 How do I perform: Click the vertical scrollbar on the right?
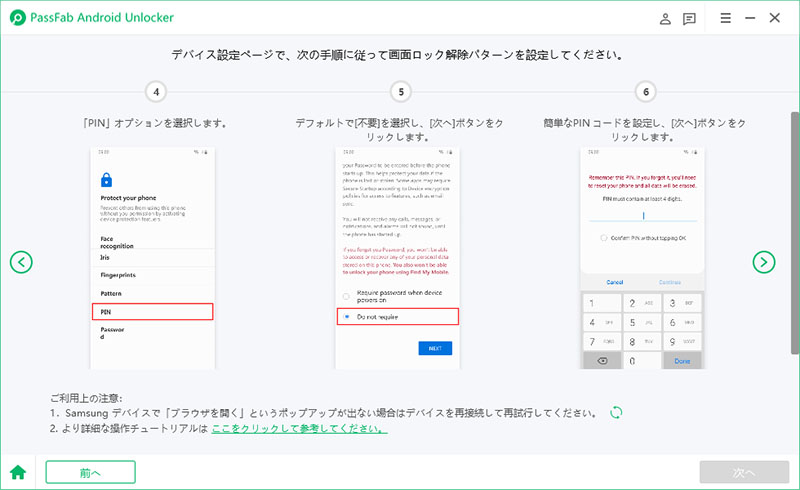(795, 232)
